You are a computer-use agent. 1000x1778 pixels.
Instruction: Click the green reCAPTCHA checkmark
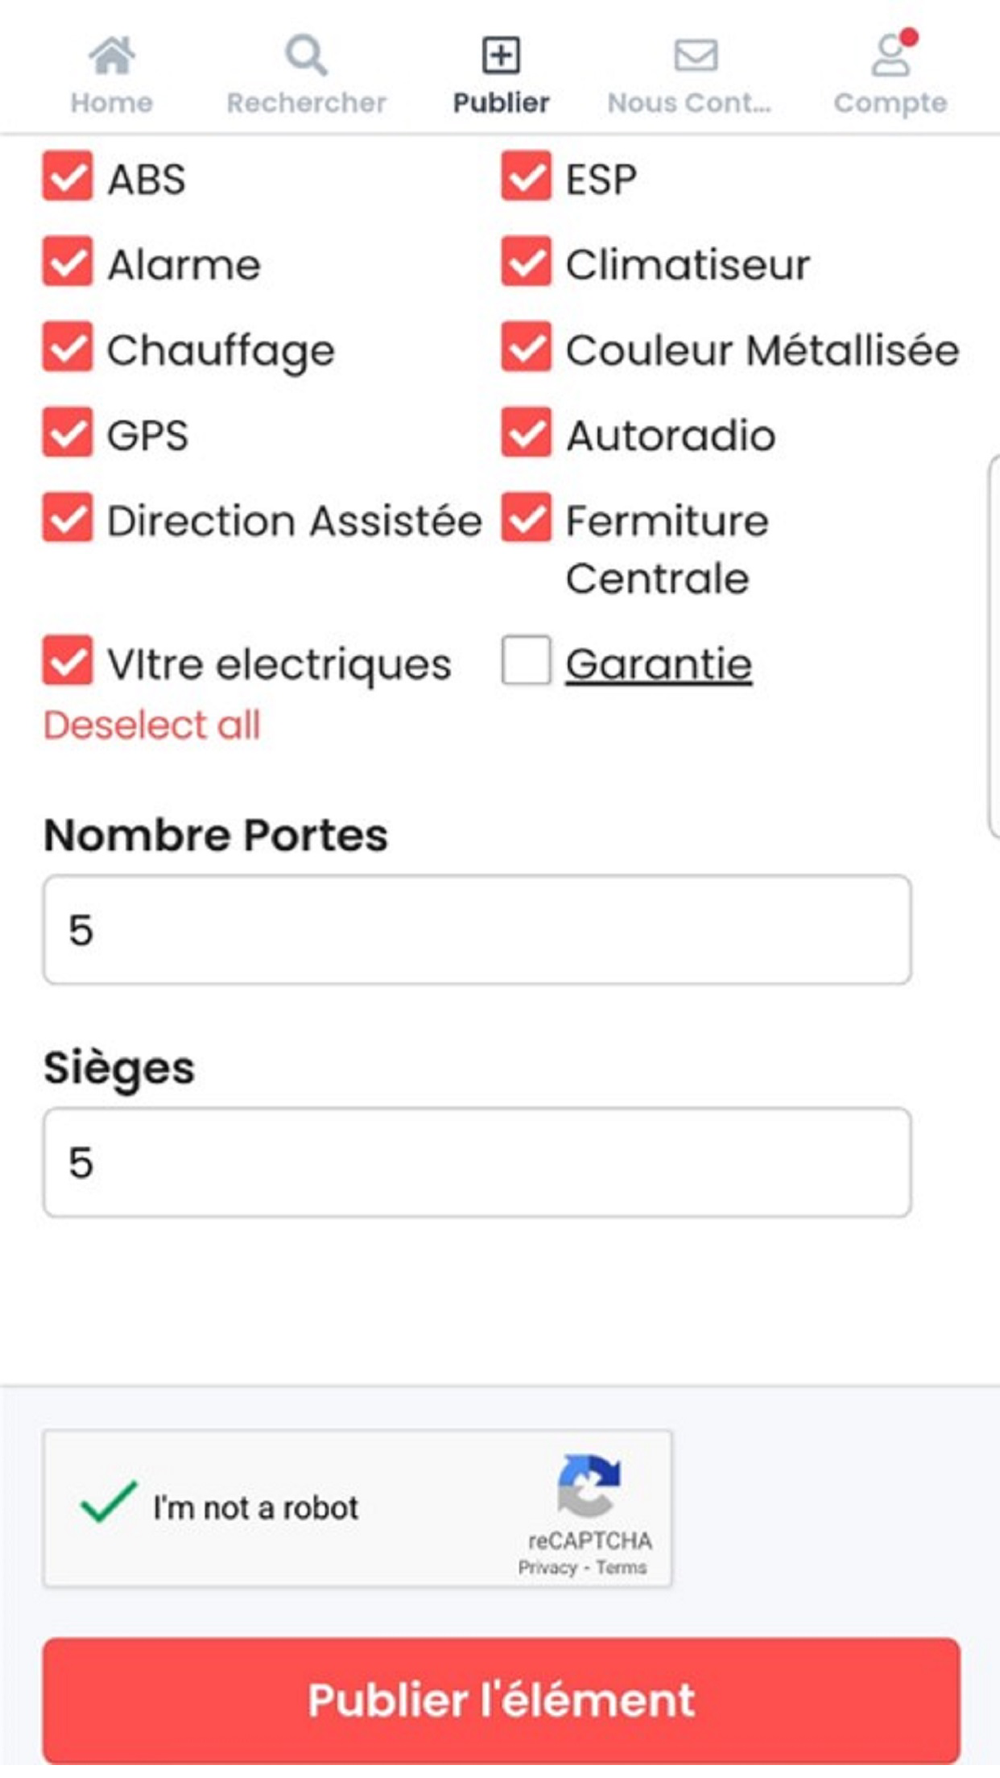click(x=108, y=1501)
